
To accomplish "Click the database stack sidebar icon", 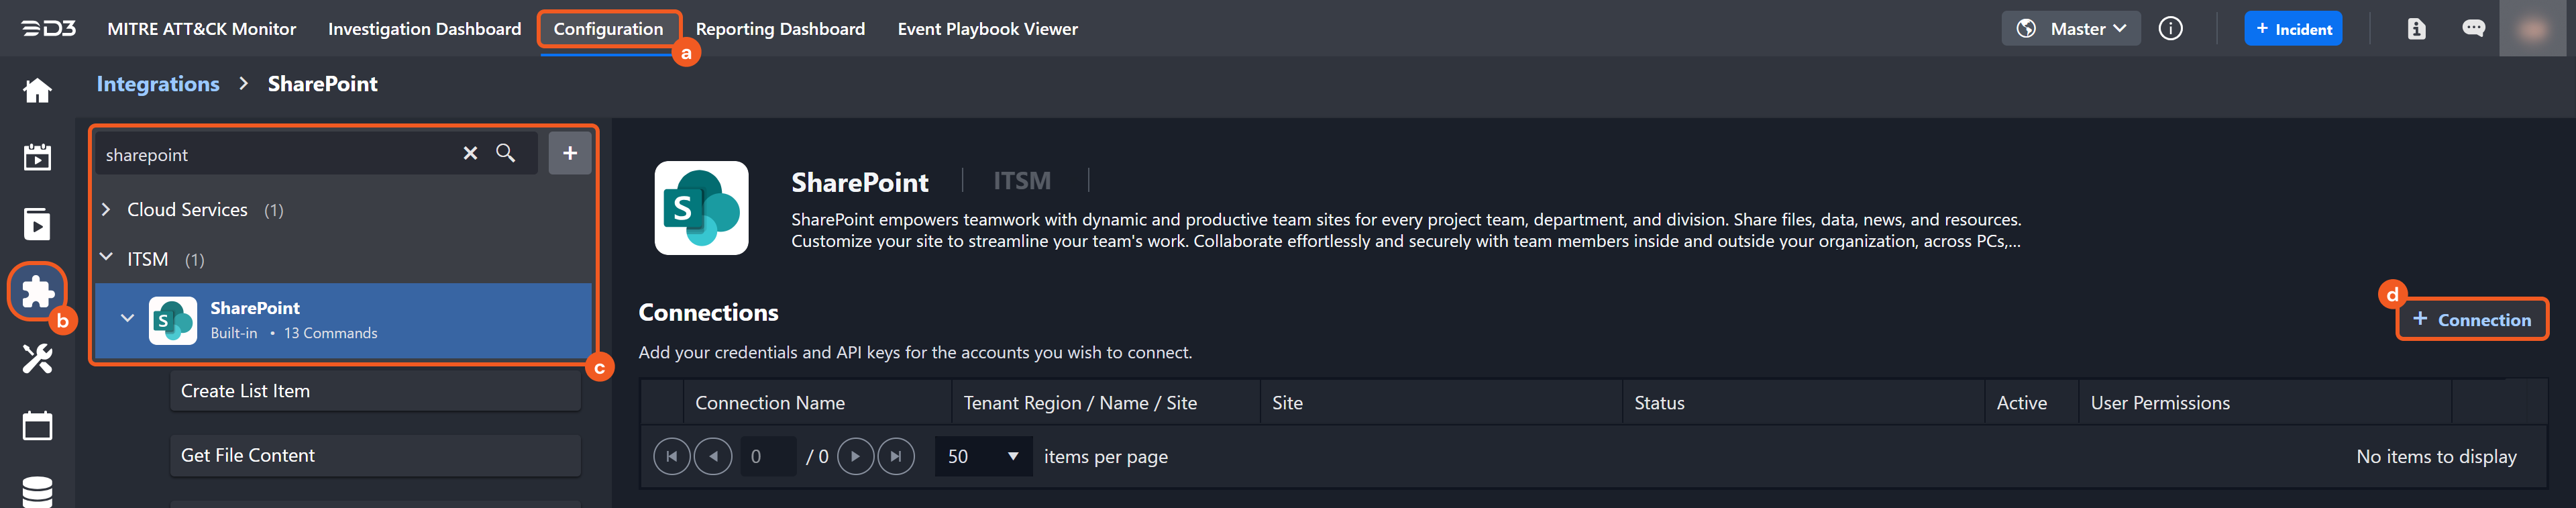I will point(37,491).
